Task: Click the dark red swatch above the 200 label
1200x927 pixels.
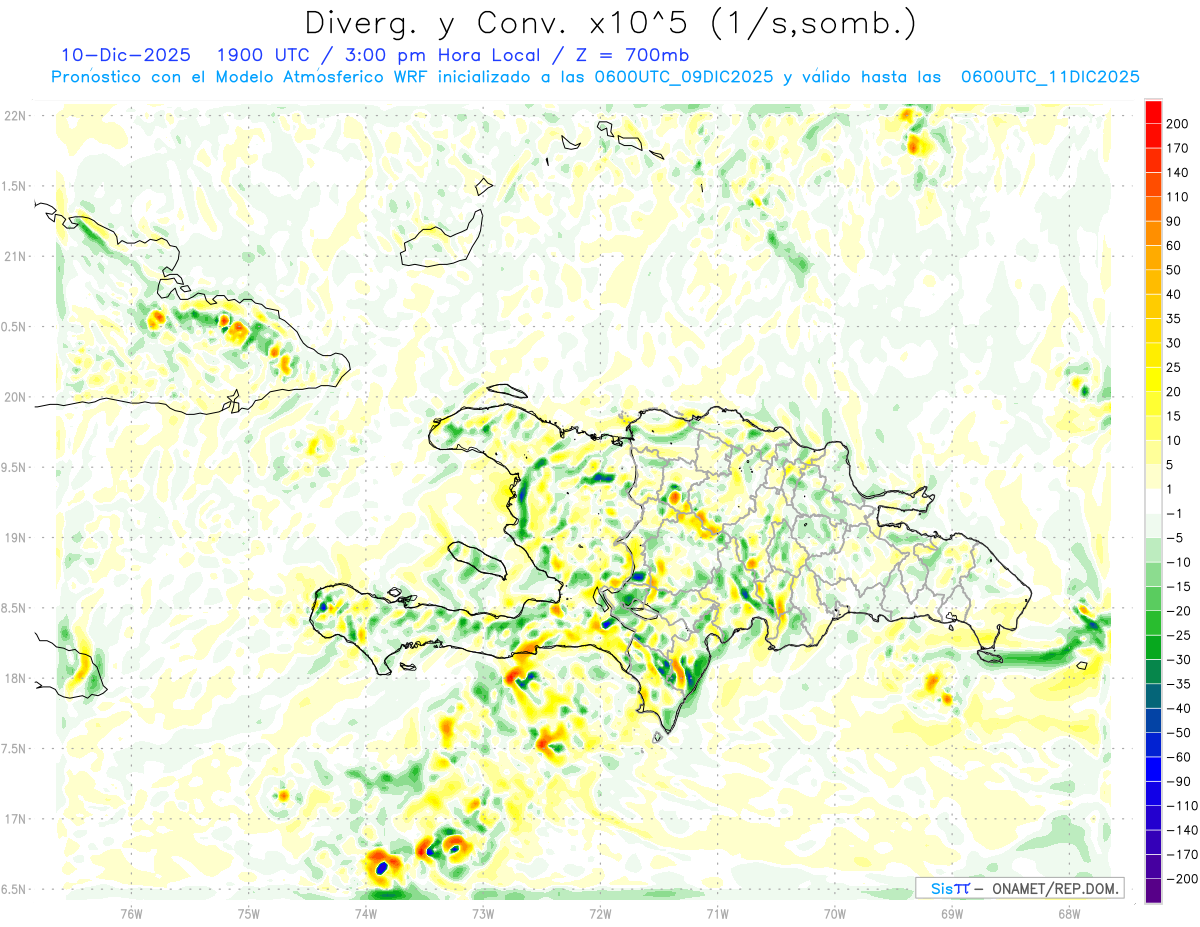Action: coord(1153,110)
